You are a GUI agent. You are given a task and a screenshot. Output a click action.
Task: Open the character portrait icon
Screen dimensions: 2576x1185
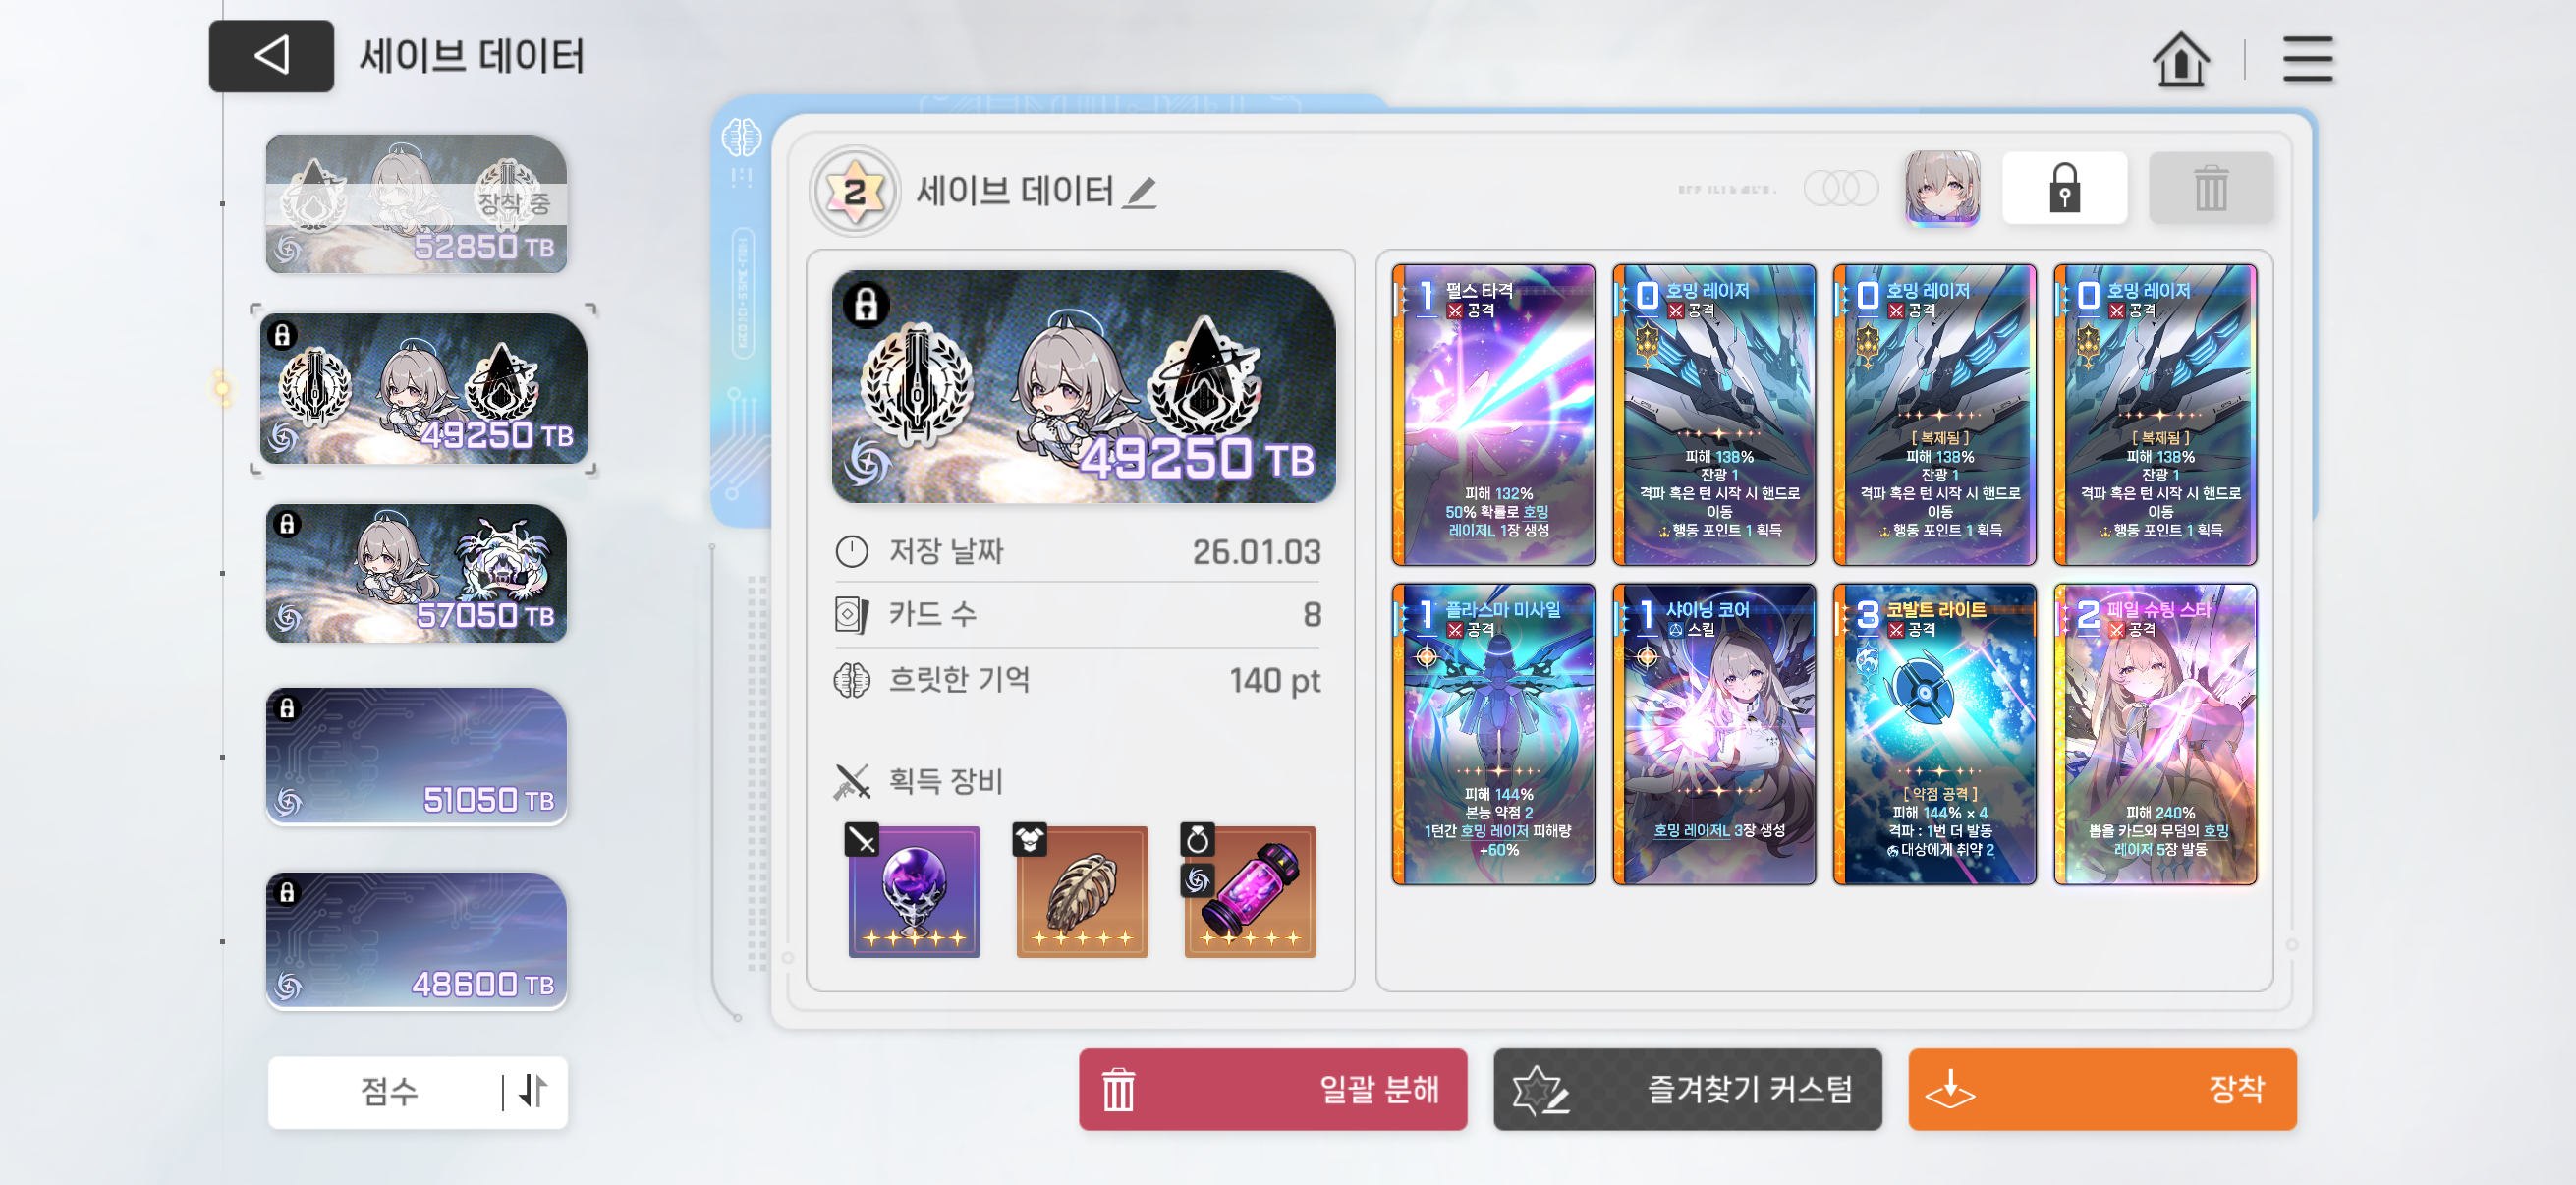(x=1941, y=188)
